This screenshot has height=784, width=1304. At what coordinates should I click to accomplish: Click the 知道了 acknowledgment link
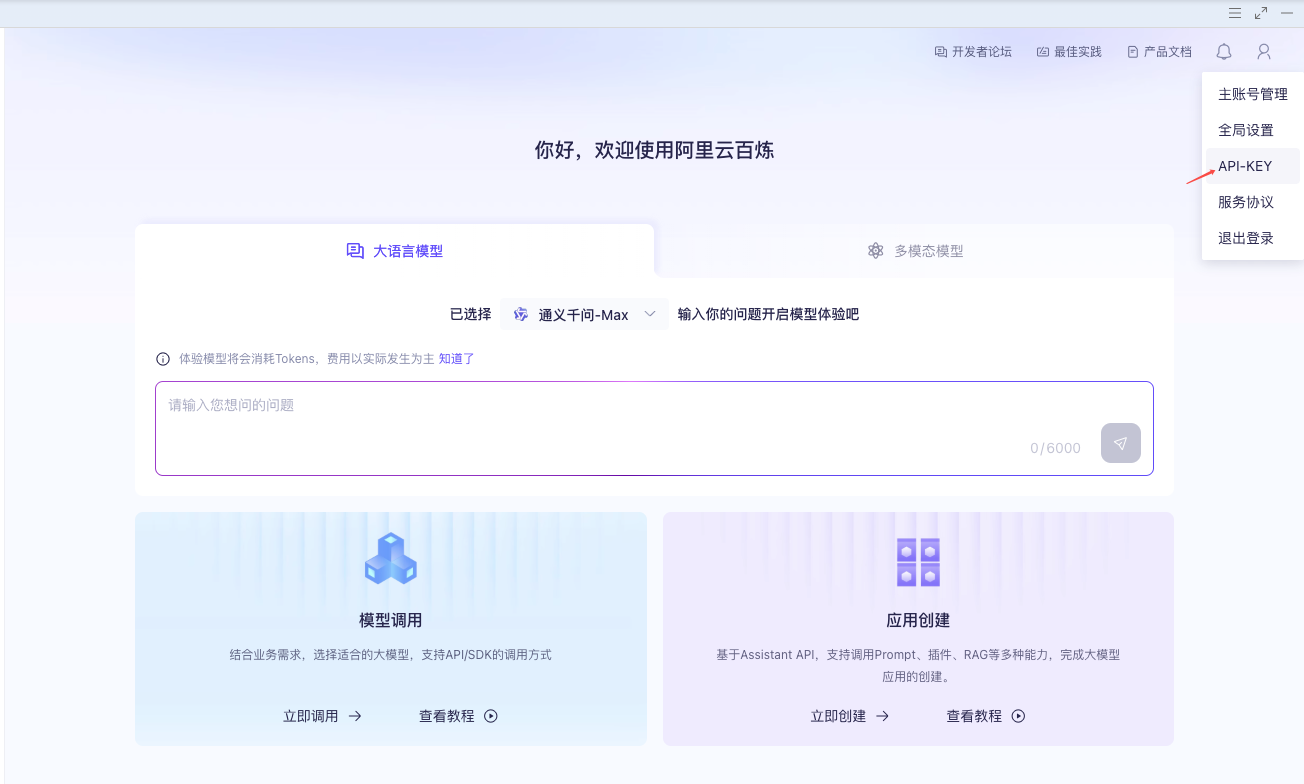(456, 359)
